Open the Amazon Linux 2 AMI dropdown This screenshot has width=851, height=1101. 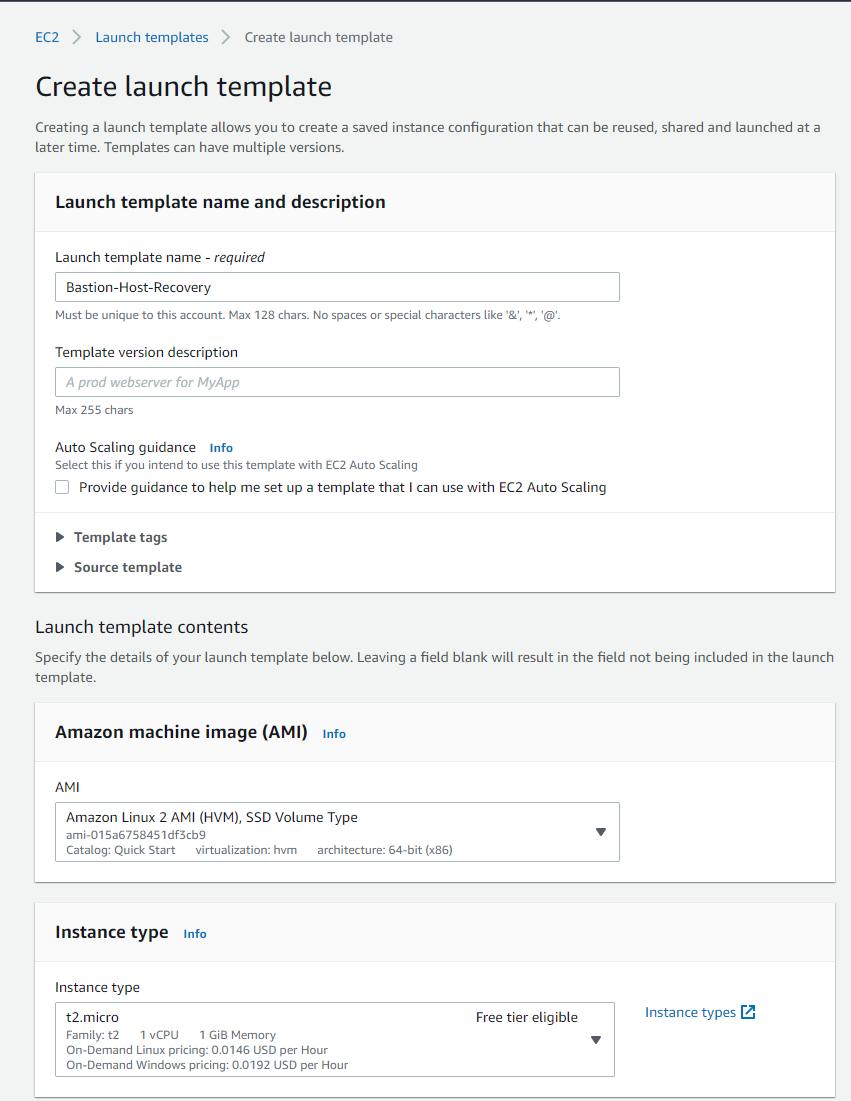pos(337,832)
